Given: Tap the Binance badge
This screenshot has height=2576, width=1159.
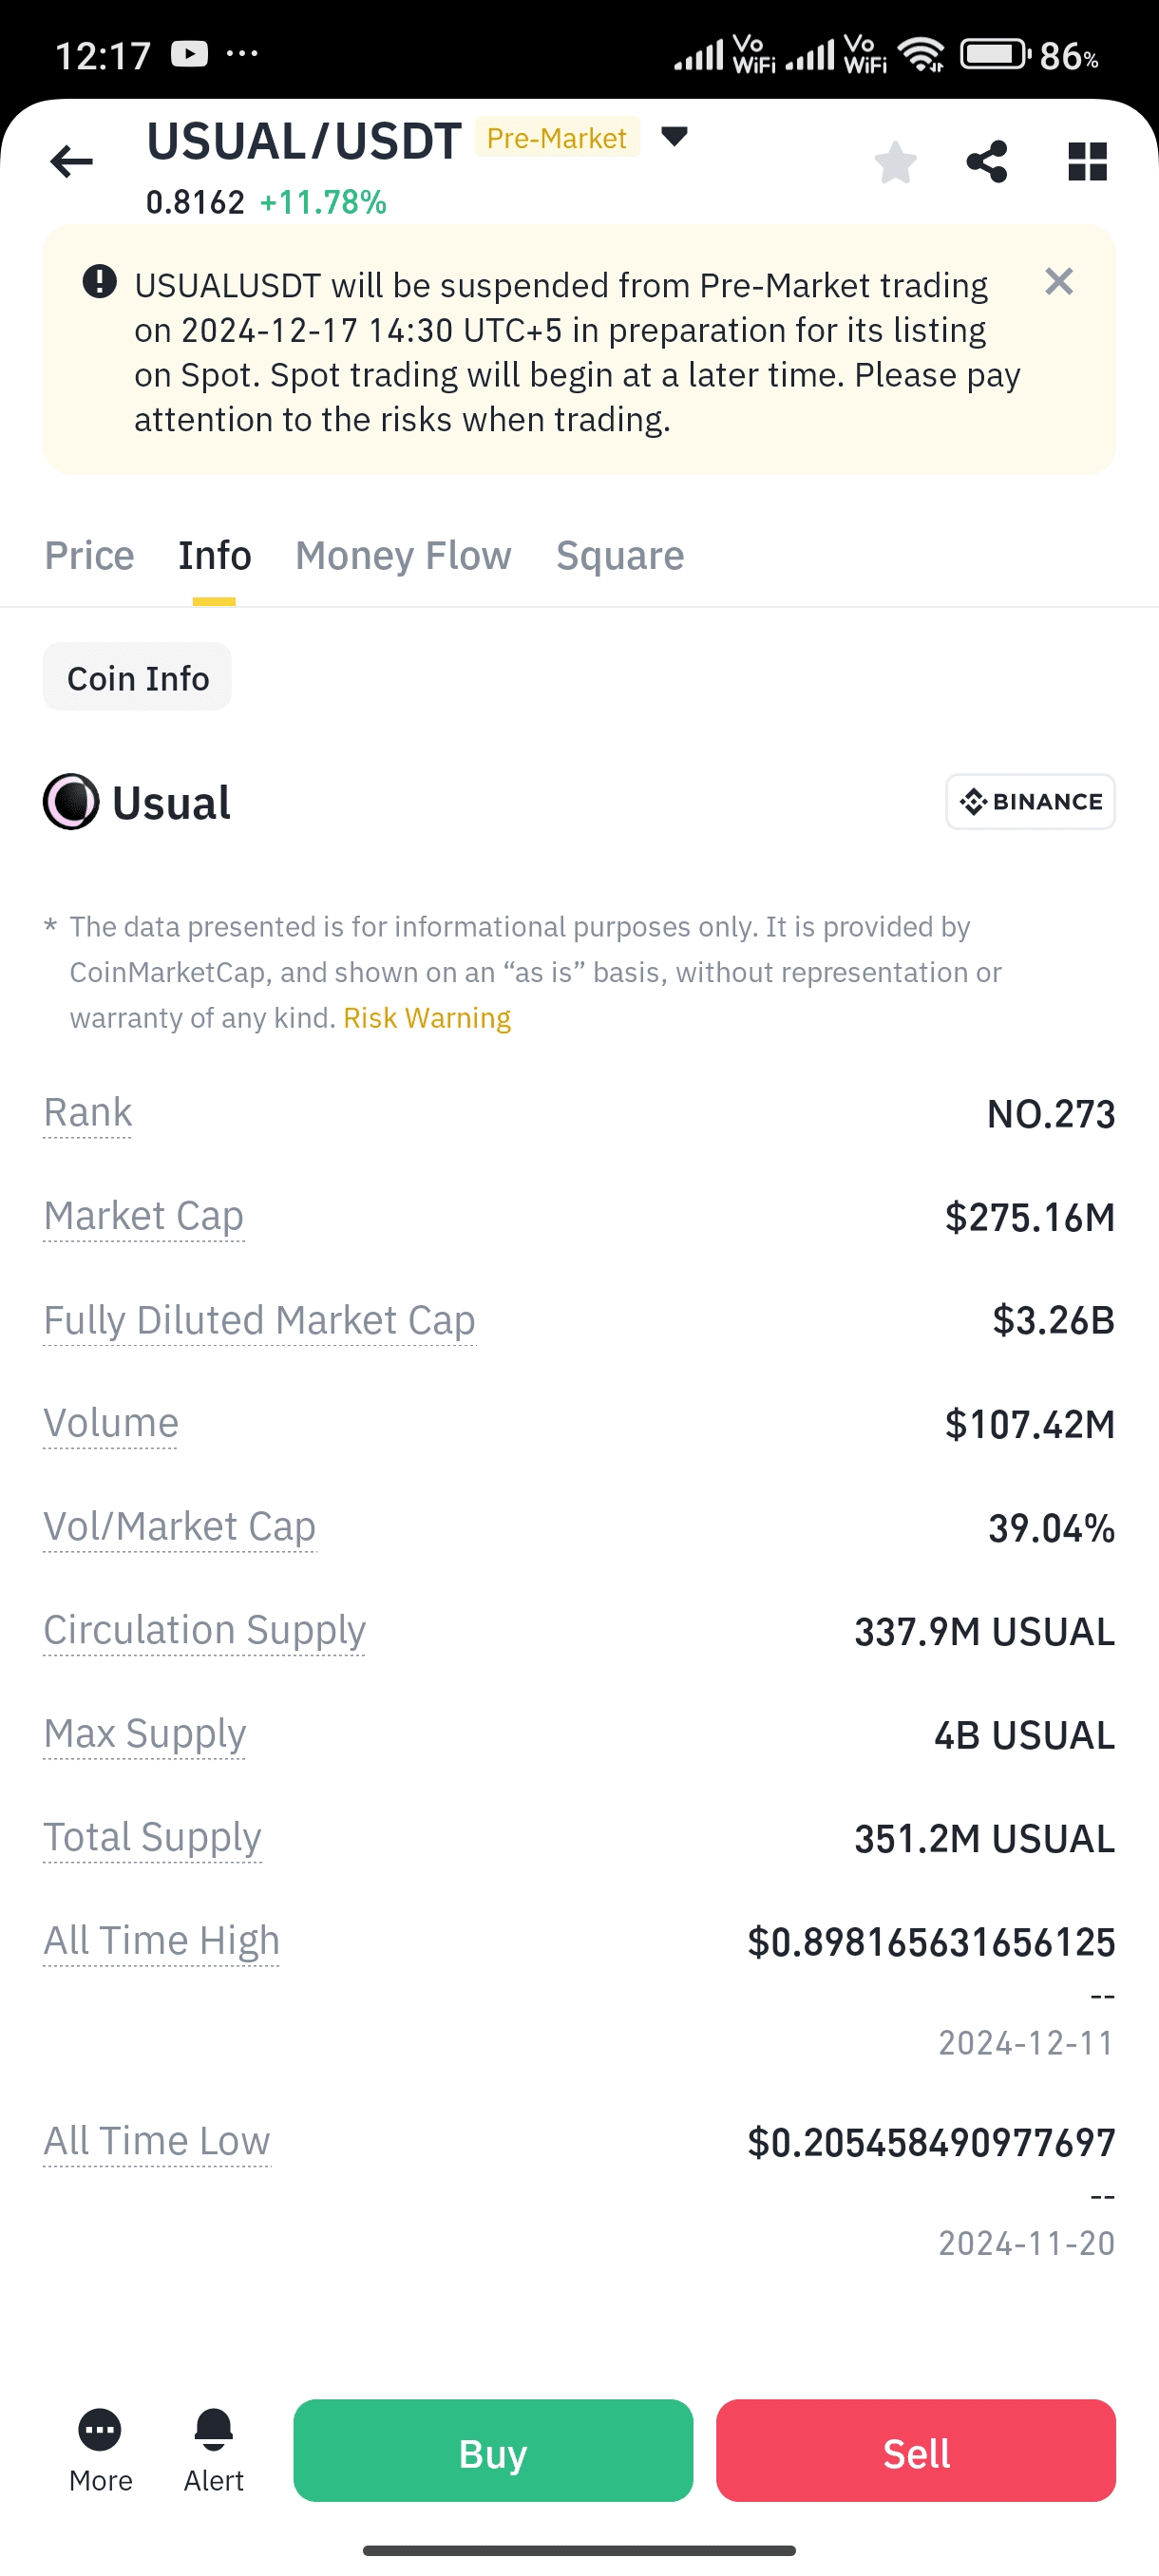Looking at the screenshot, I should point(1030,802).
